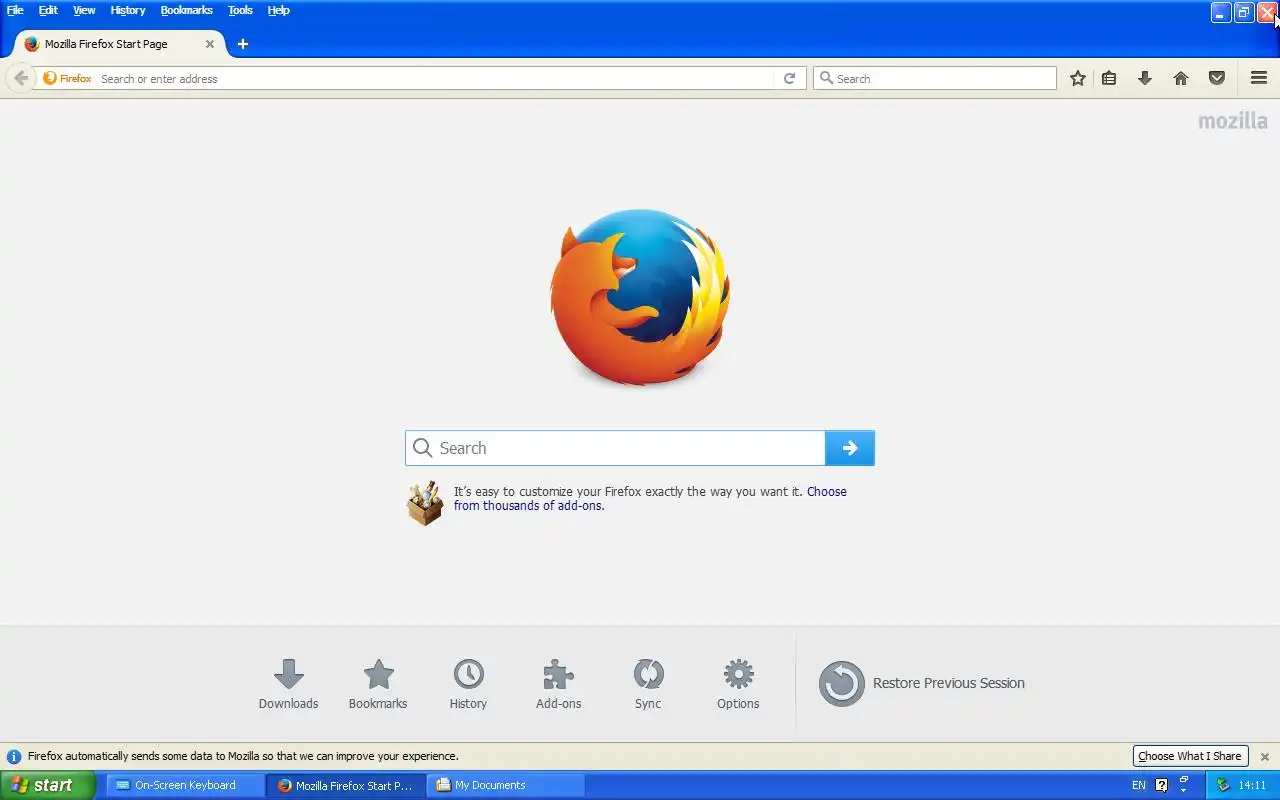Open a new tab with plus button
The image size is (1280, 800).
point(243,44)
